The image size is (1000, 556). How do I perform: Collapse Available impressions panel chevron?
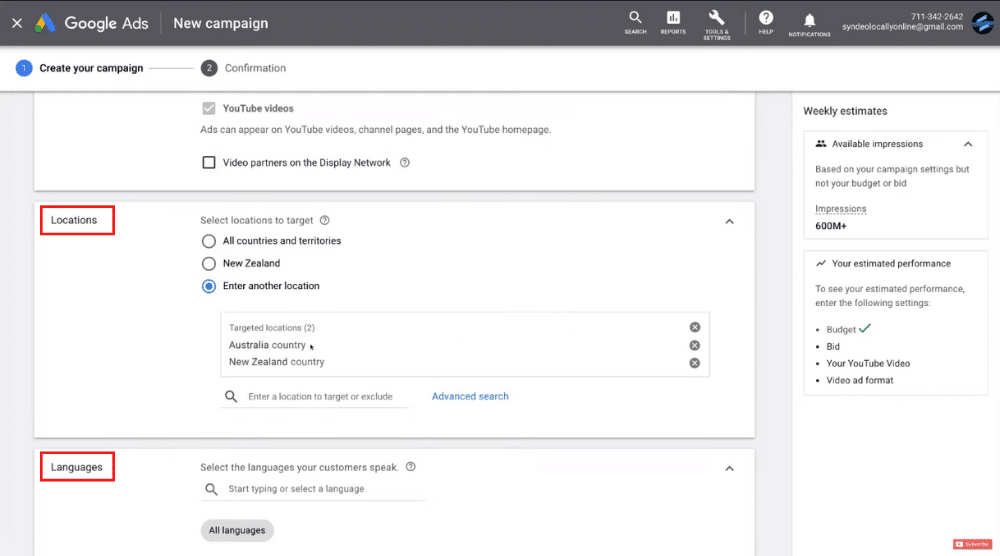point(968,144)
